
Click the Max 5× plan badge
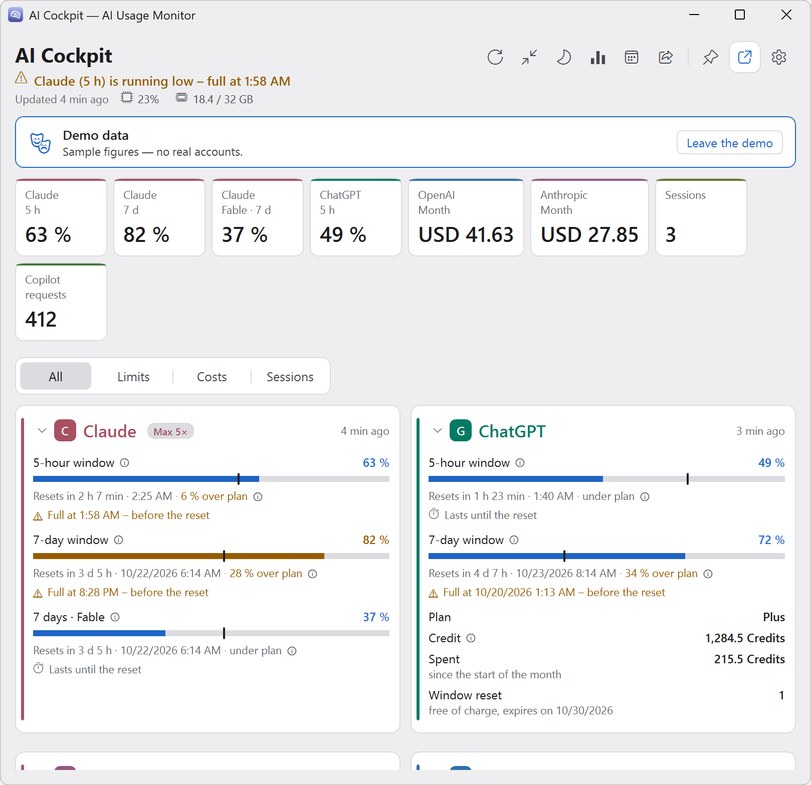pyautogui.click(x=170, y=431)
